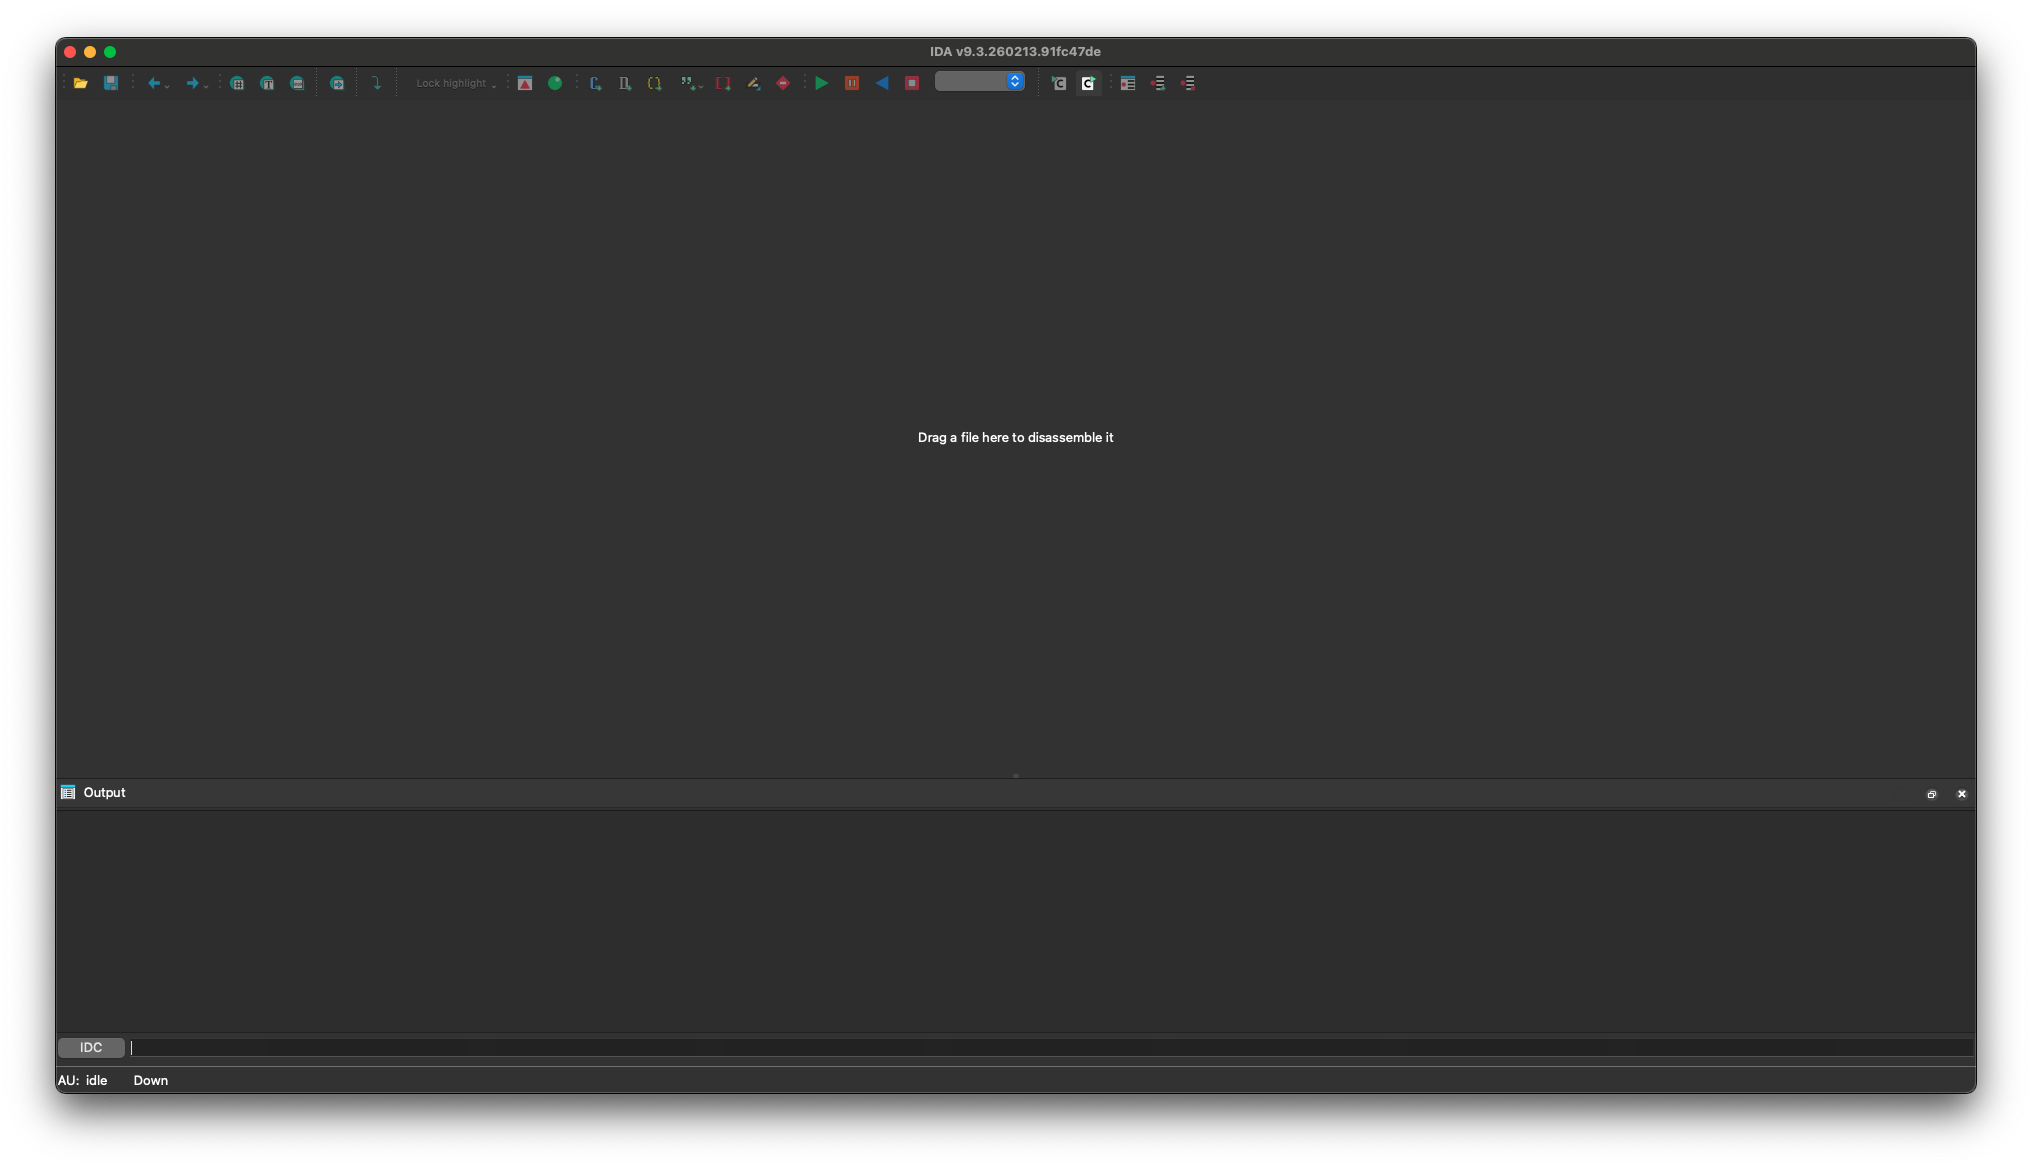Click the red diamond breakpoint icon
Viewport: 2032px width, 1167px height.
[x=783, y=83]
